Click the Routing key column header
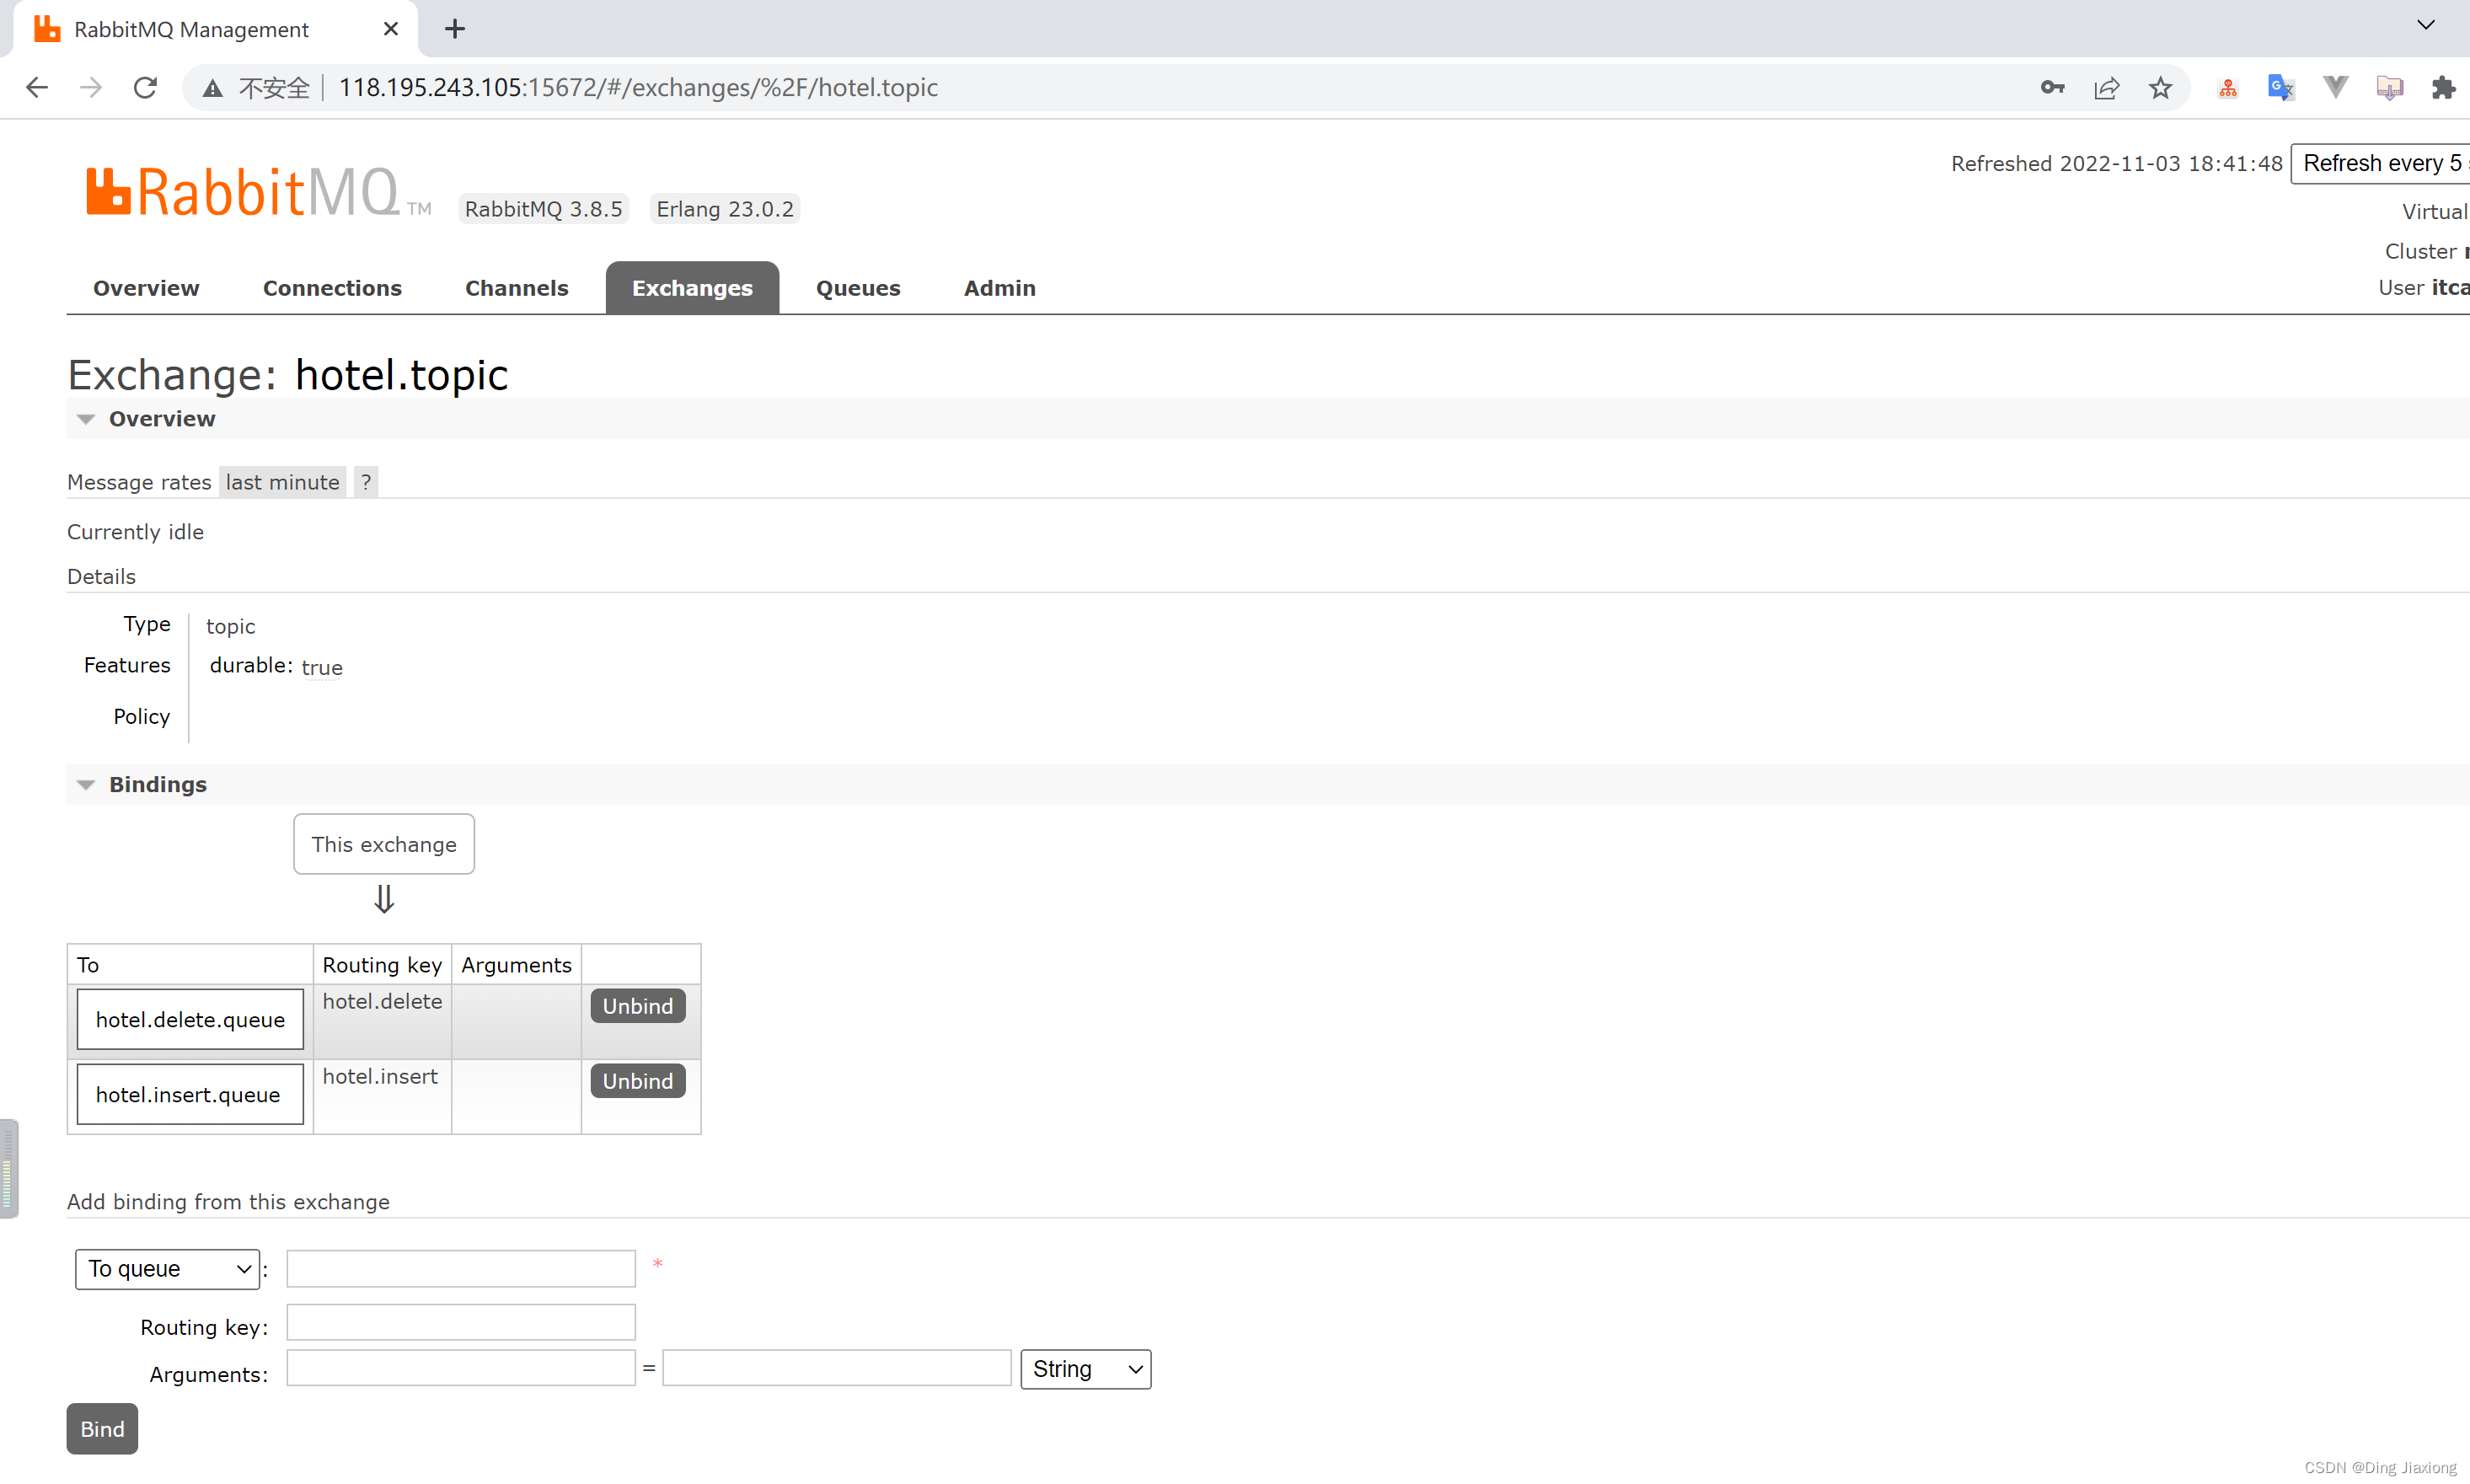Viewport: 2470px width, 1484px height. click(x=382, y=965)
